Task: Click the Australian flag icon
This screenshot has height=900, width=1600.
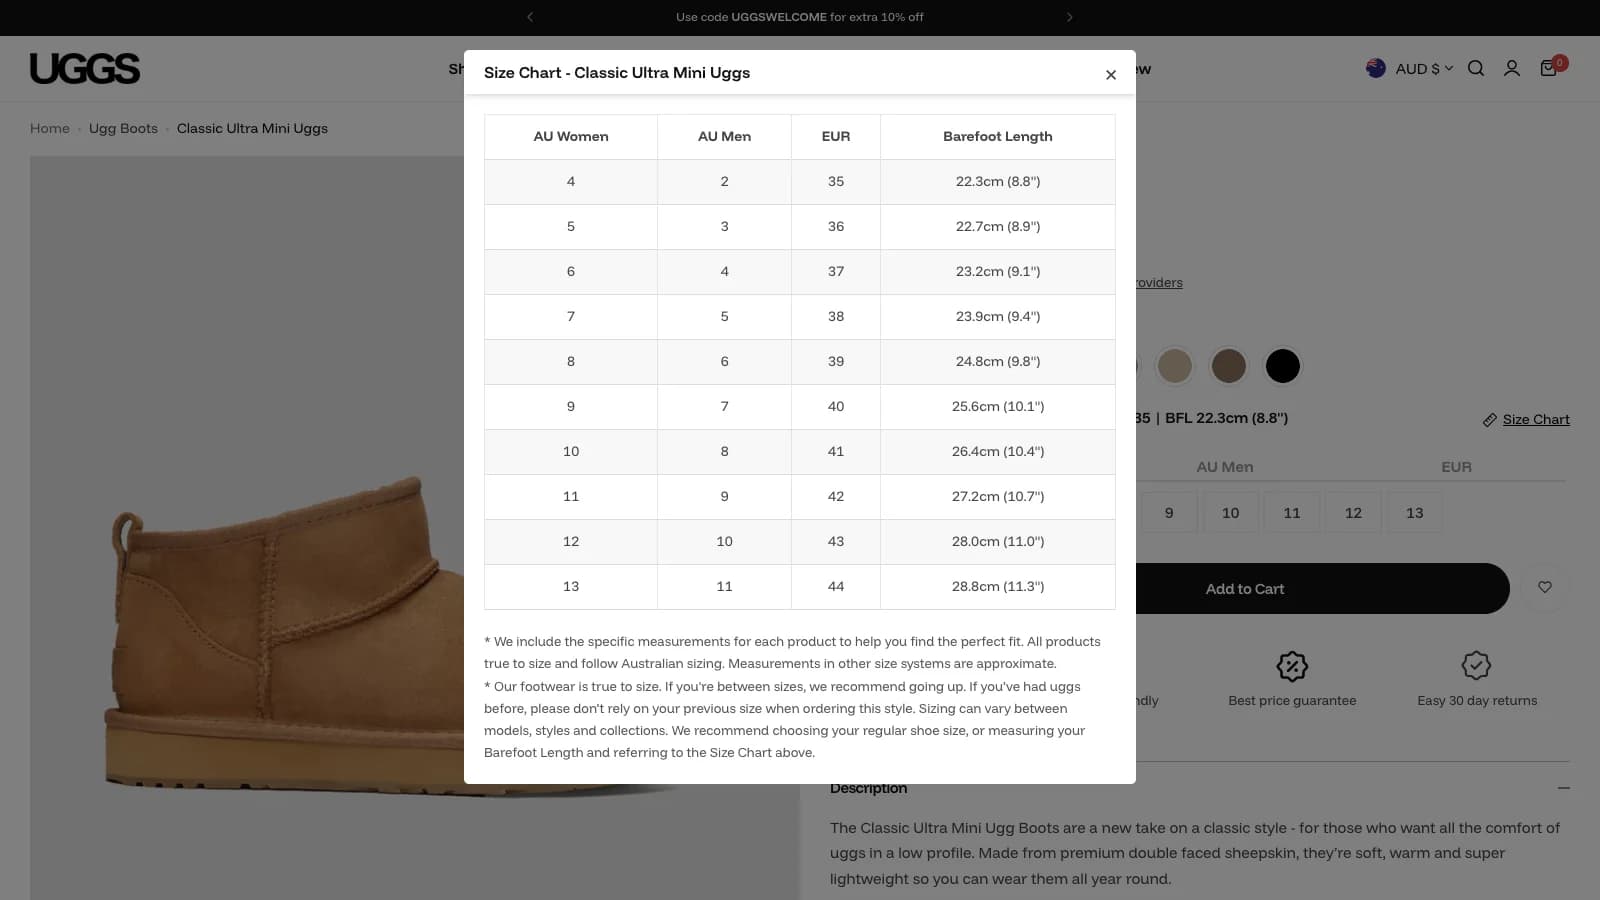Action: (1376, 68)
